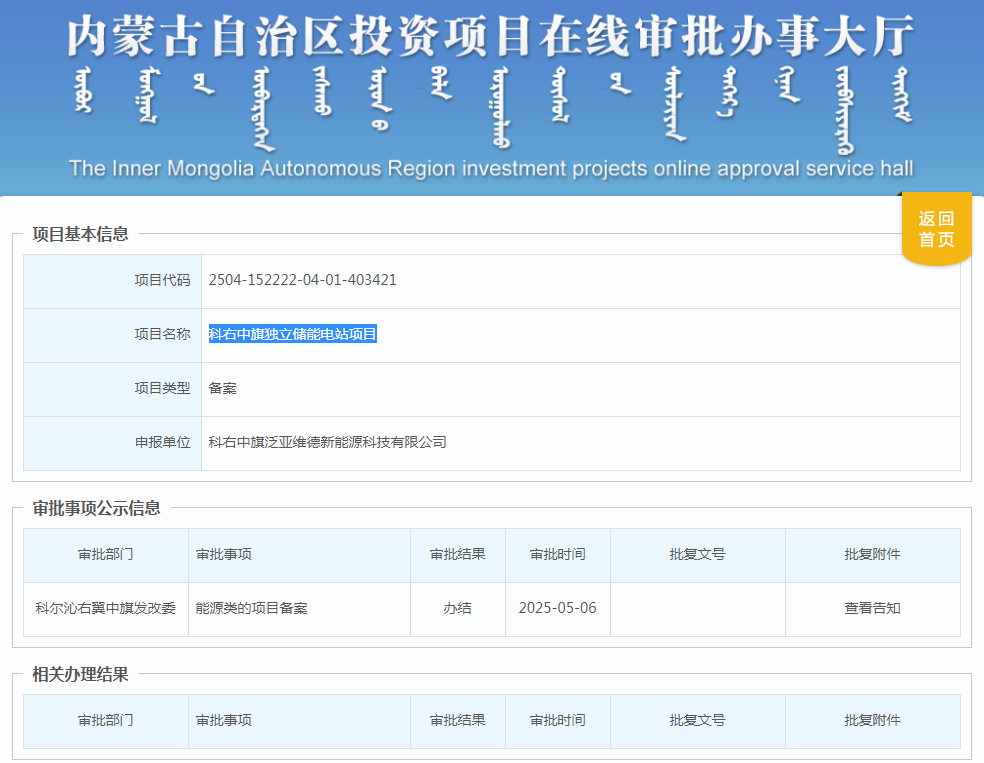This screenshot has width=984, height=763.
Task: Click the 返回首页 button
Action: (x=936, y=230)
